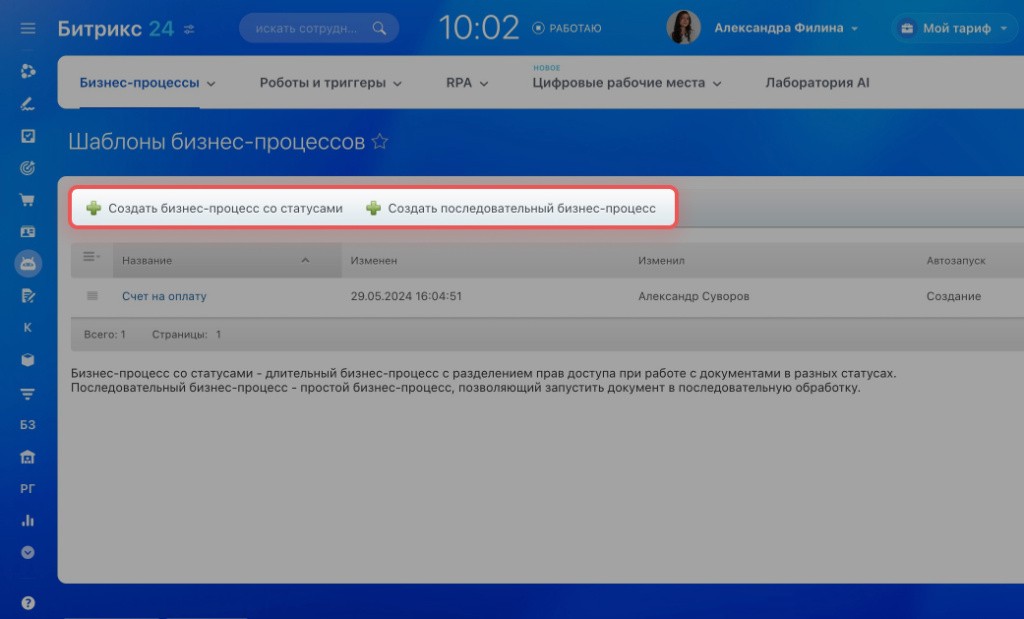Select the cube-shaped sites icon in sidebar
This screenshot has height=619, width=1024.
[x=27, y=360]
